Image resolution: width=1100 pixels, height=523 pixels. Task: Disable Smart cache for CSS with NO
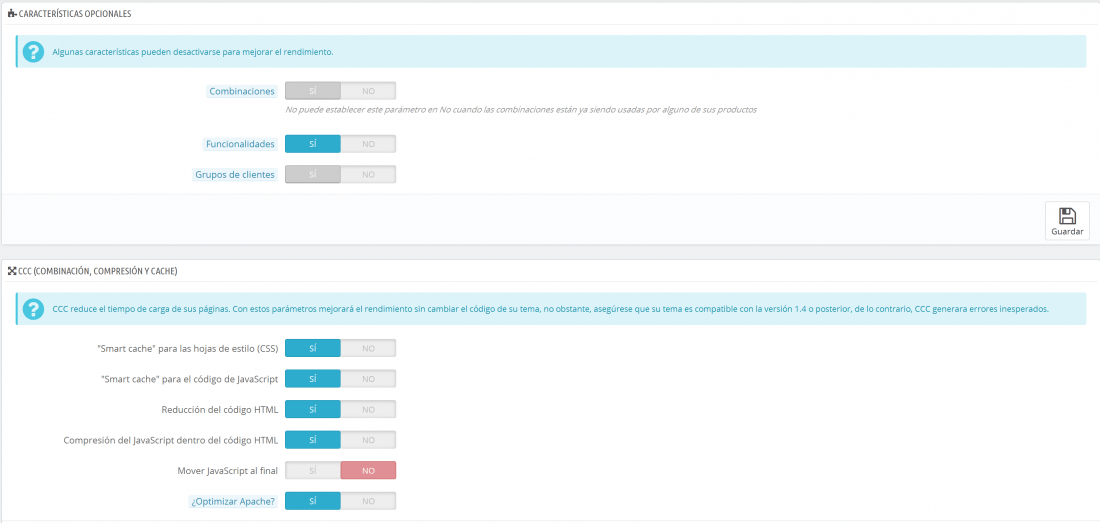368,348
